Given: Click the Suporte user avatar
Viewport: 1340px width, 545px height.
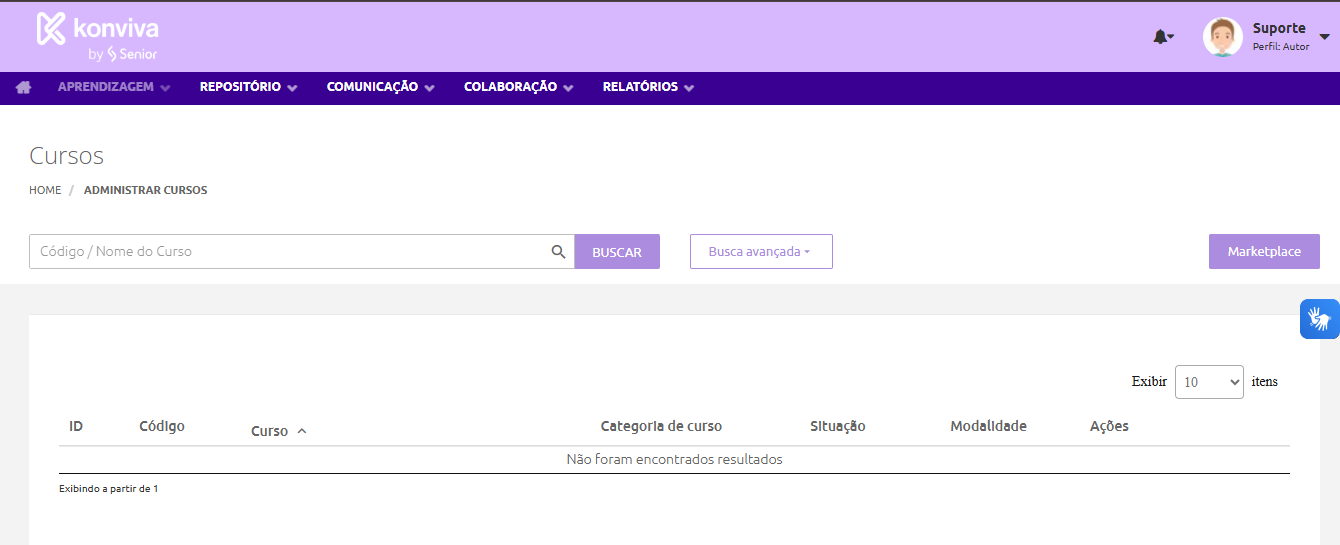Looking at the screenshot, I should coord(1222,37).
